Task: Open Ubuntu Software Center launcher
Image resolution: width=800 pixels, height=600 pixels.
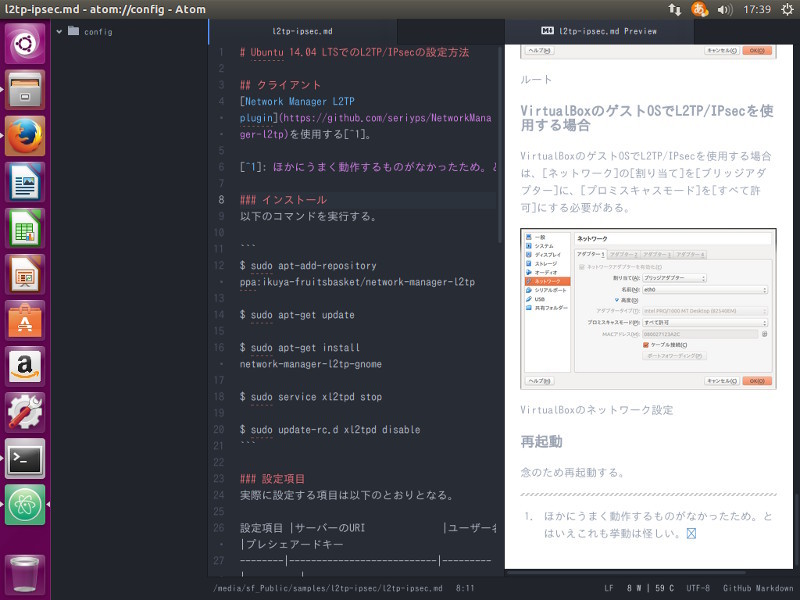Action: pos(25,320)
